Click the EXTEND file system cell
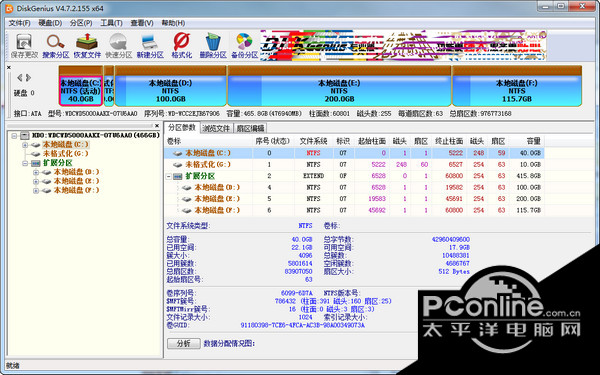Viewport: 600px width, 375px height. 313,176
